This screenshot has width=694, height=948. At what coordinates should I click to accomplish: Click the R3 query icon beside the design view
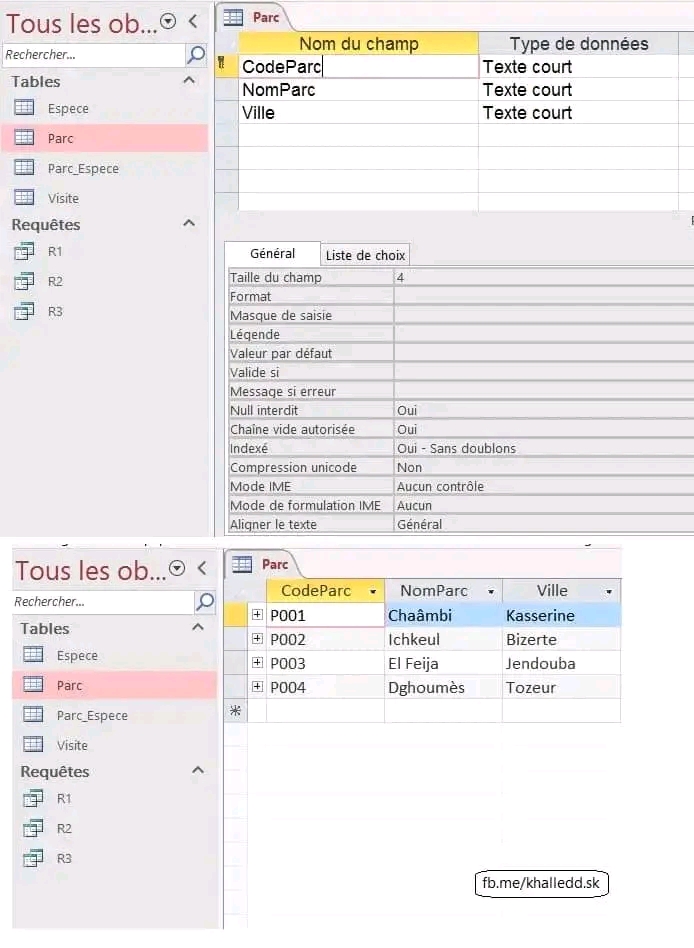tap(24, 311)
